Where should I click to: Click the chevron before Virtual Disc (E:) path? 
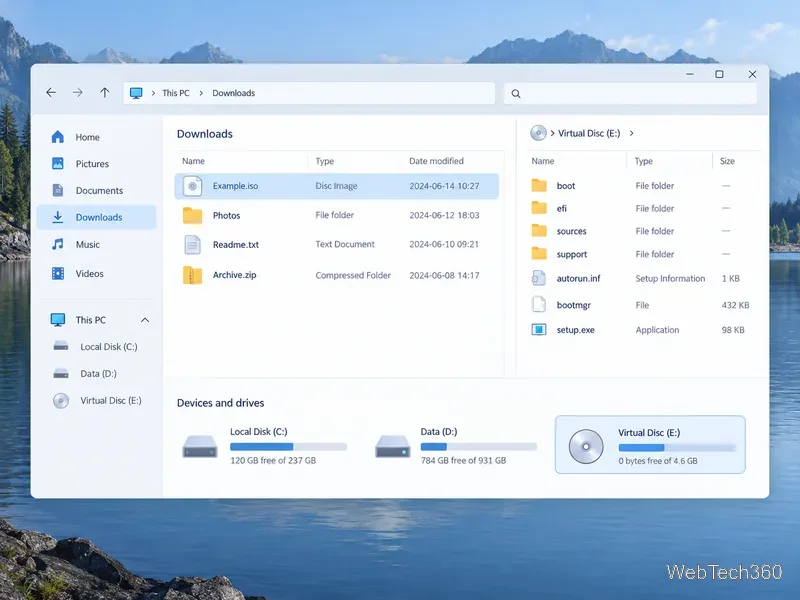[552, 133]
